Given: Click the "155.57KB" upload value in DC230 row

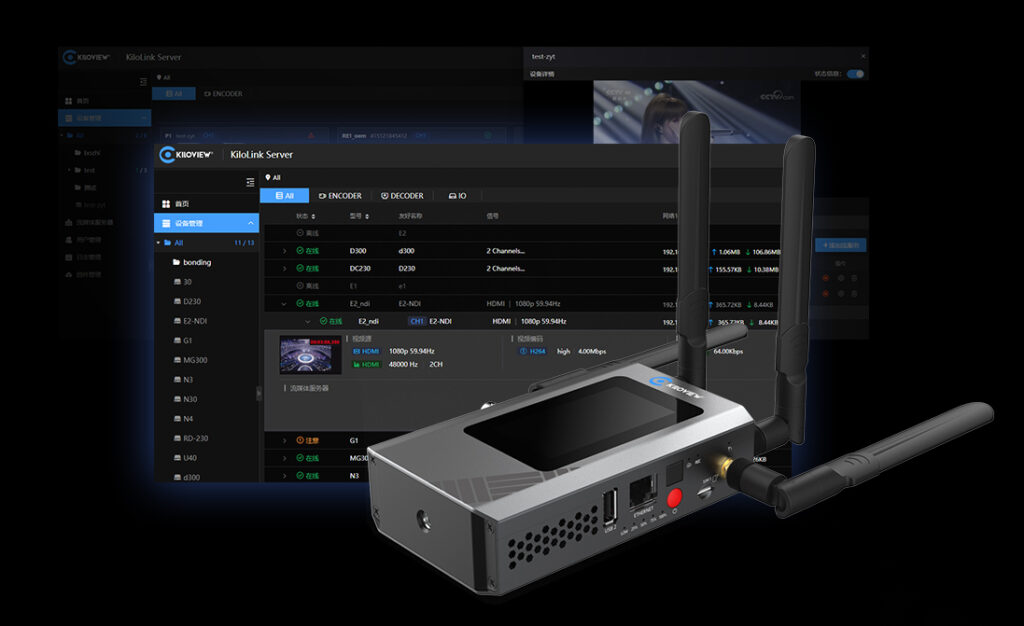Looking at the screenshot, I should [729, 270].
